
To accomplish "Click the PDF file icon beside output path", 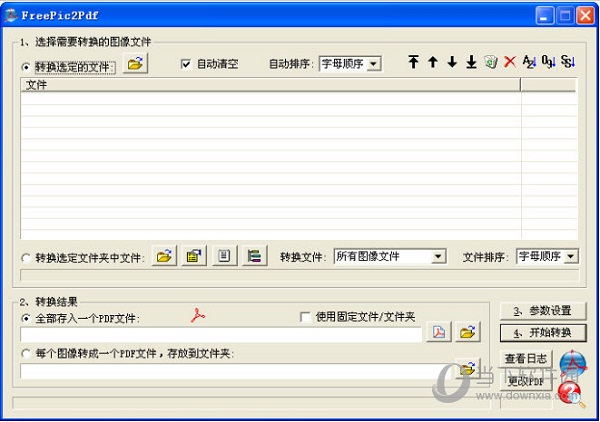I will 439,332.
